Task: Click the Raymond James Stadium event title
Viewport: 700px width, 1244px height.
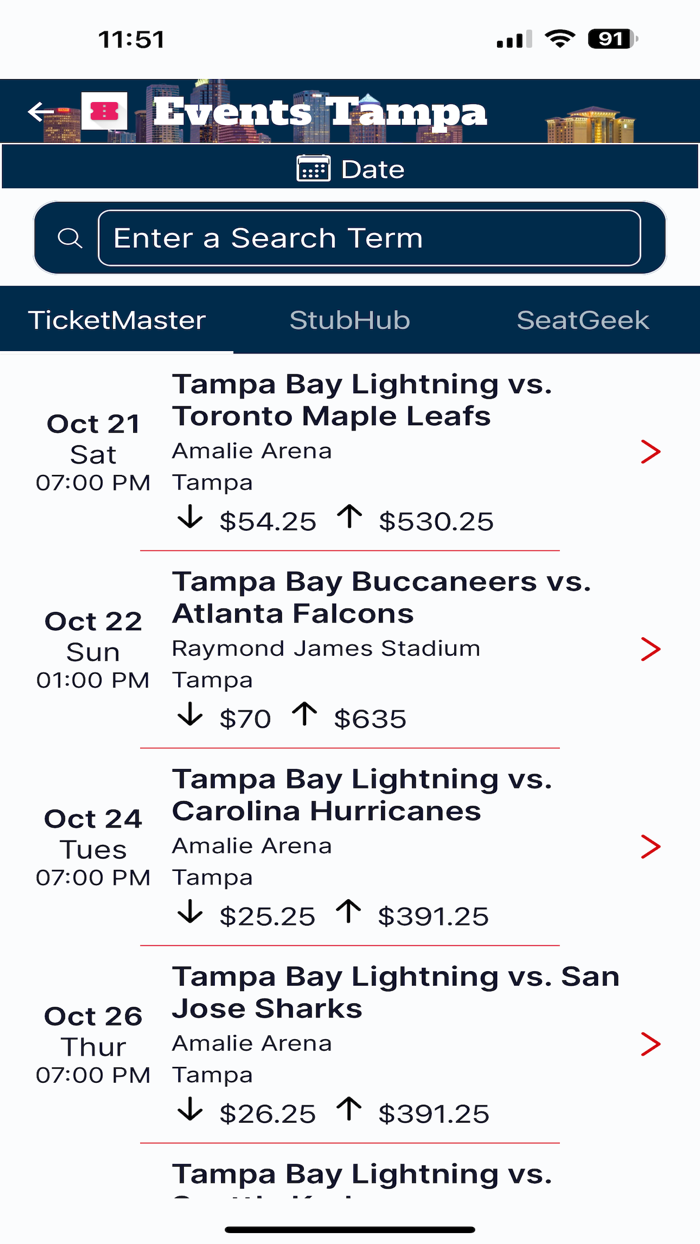Action: click(x=383, y=597)
